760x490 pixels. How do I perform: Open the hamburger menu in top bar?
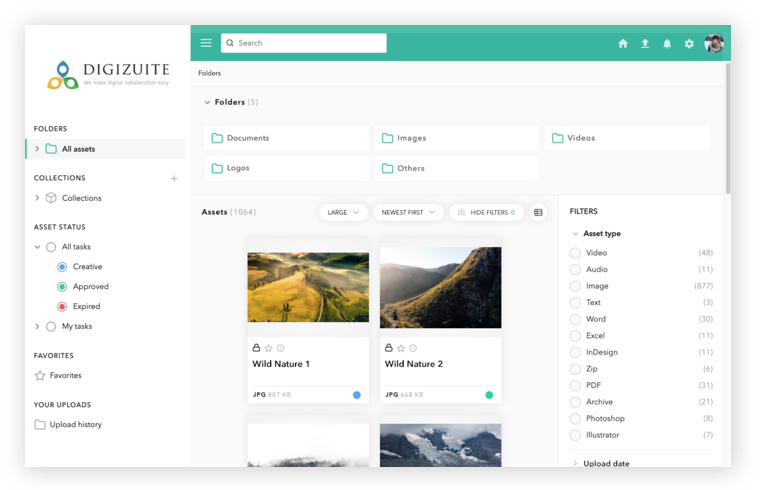(x=206, y=43)
